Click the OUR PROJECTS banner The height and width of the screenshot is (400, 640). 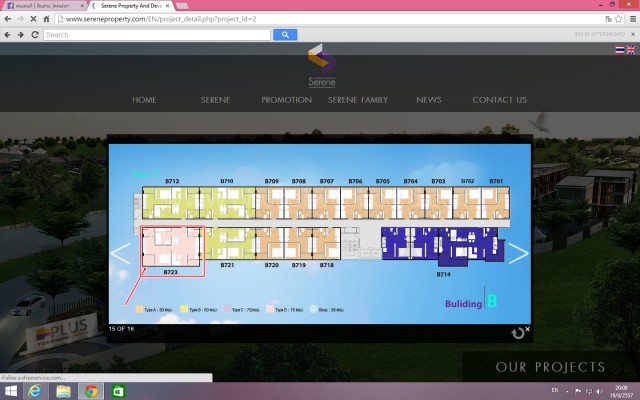[x=550, y=367]
